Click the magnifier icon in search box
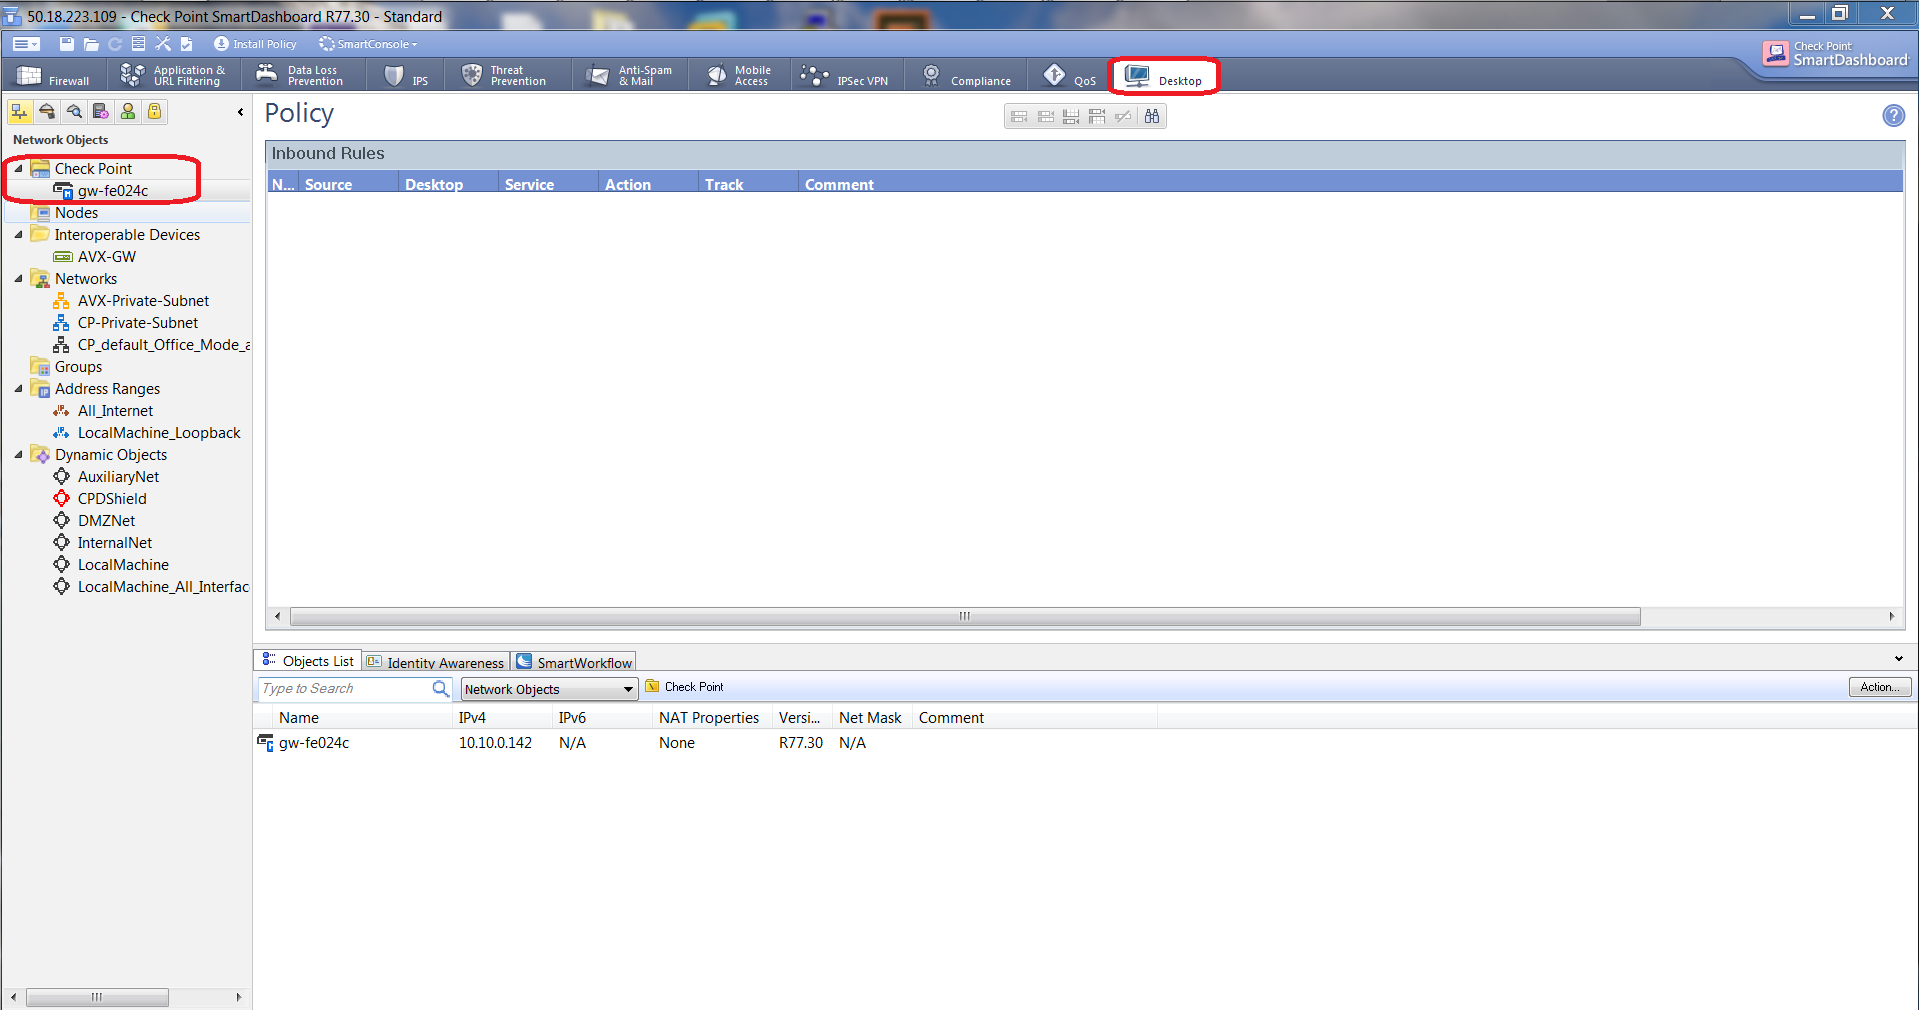 click(x=440, y=689)
